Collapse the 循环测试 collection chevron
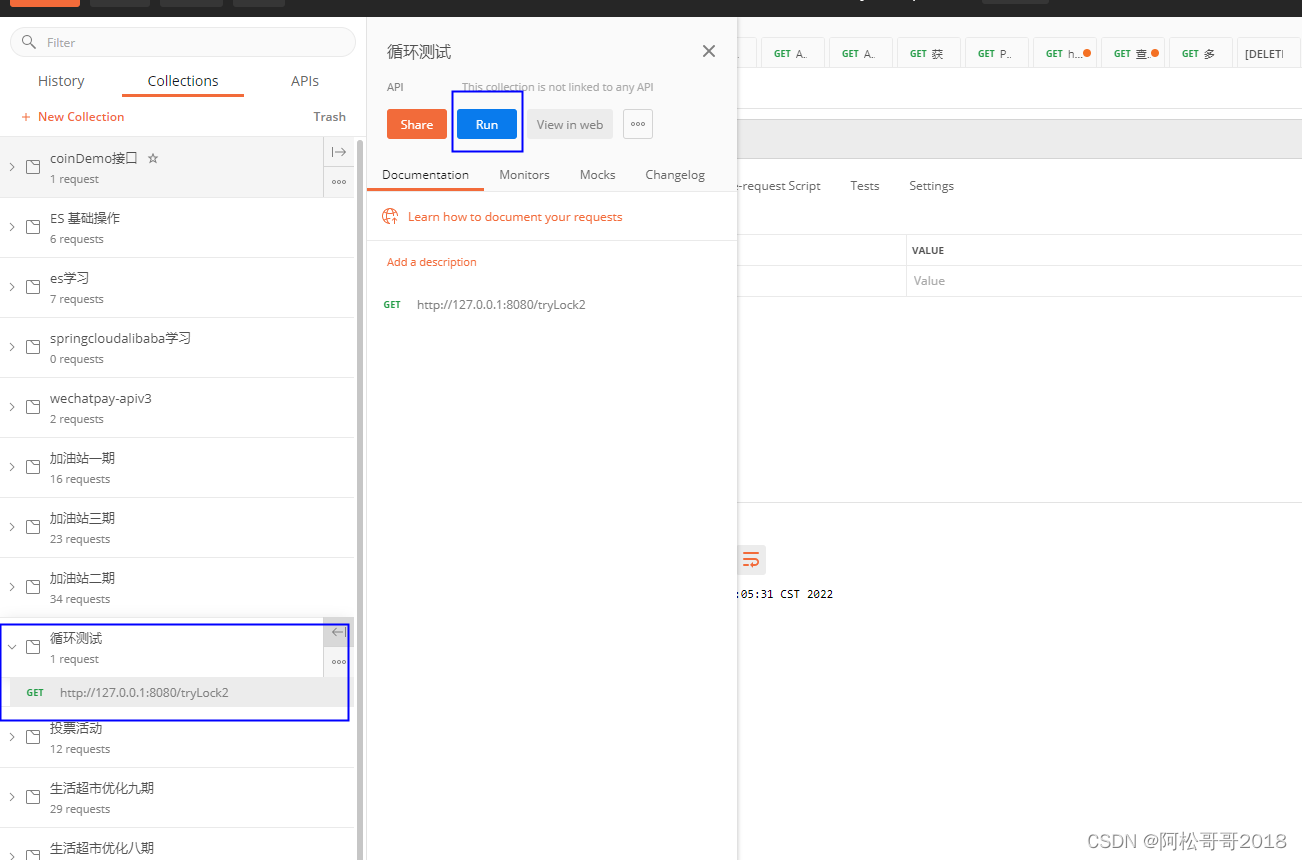1302x860 pixels. click(x=12, y=647)
